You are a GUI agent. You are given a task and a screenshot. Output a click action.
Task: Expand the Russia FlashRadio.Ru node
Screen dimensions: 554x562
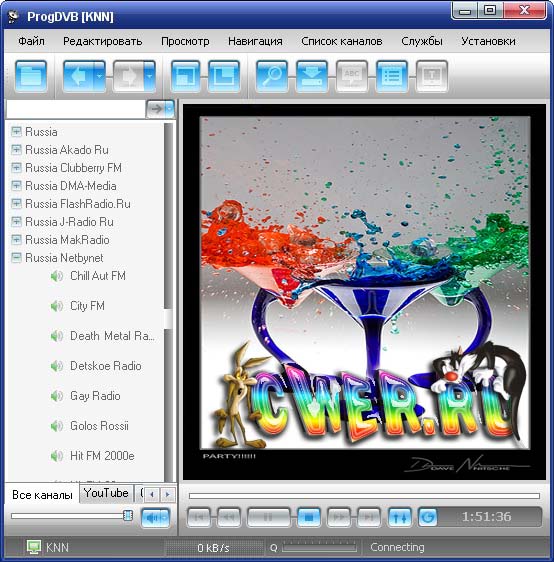(x=16, y=204)
